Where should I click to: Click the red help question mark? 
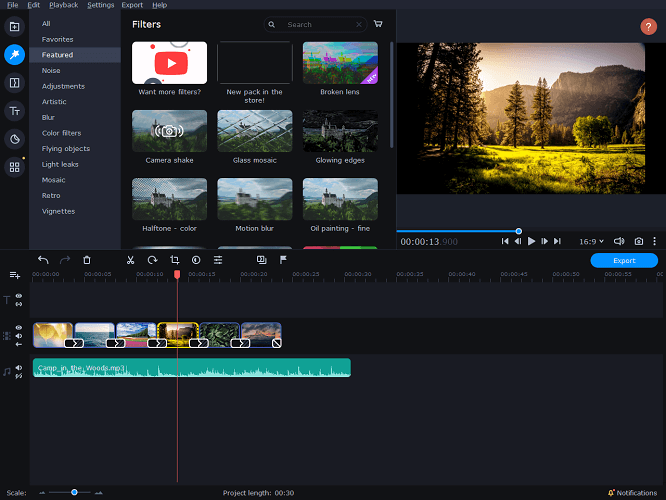648,27
